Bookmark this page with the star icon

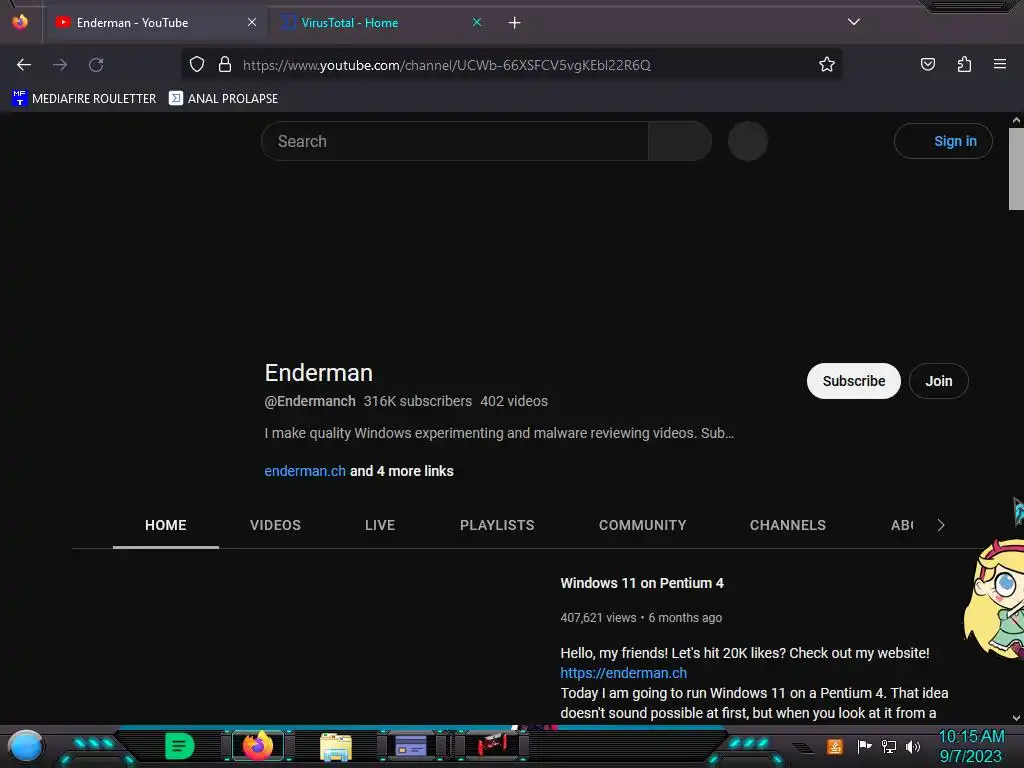pyautogui.click(x=827, y=65)
